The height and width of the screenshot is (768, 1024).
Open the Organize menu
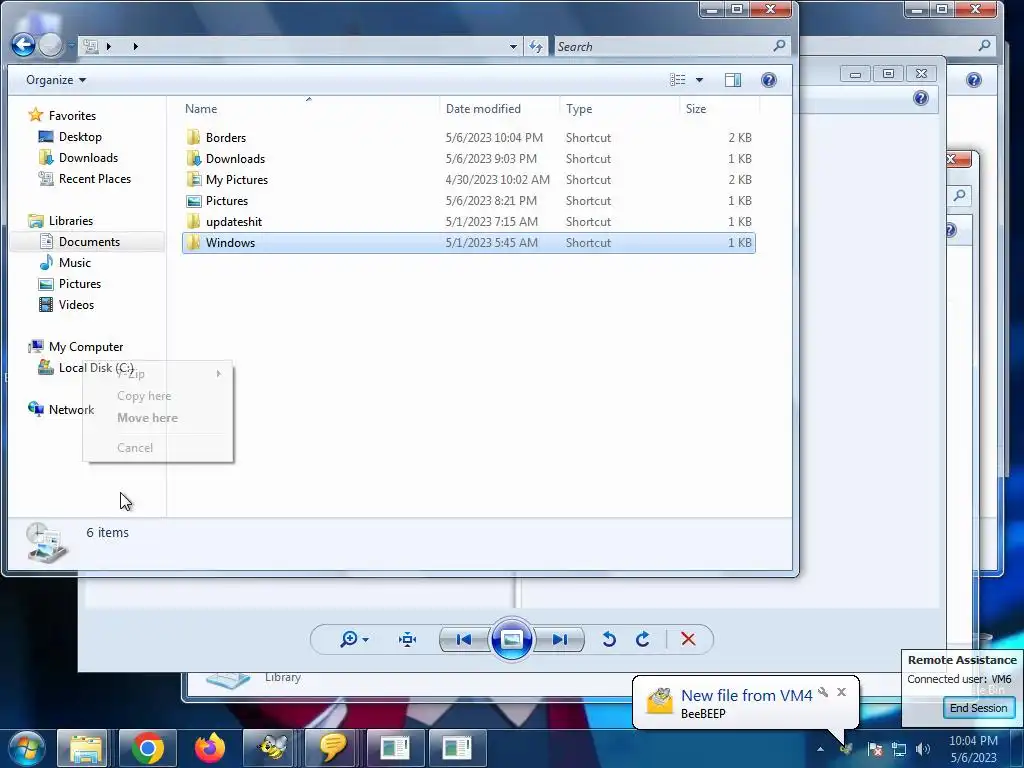tap(56, 80)
